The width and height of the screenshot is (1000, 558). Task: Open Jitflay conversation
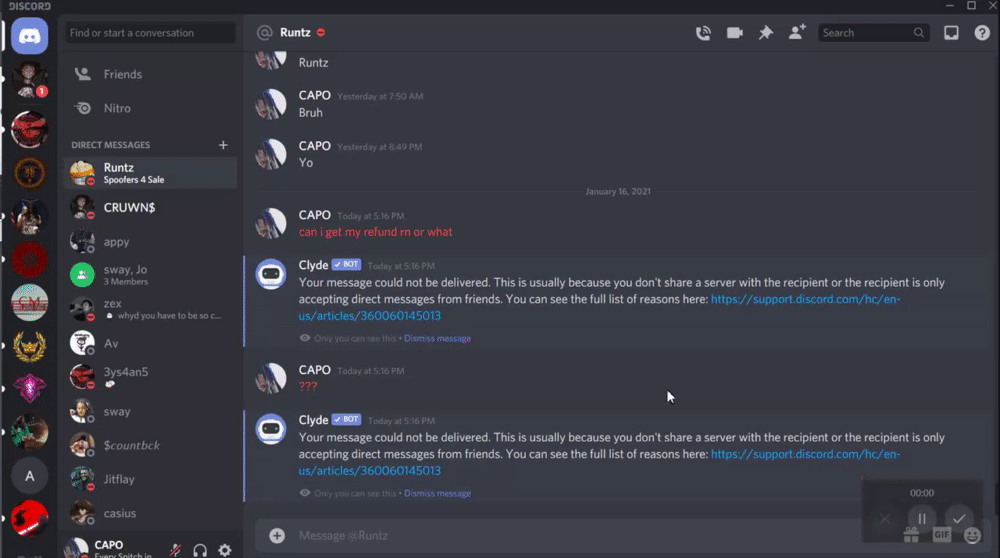point(151,479)
